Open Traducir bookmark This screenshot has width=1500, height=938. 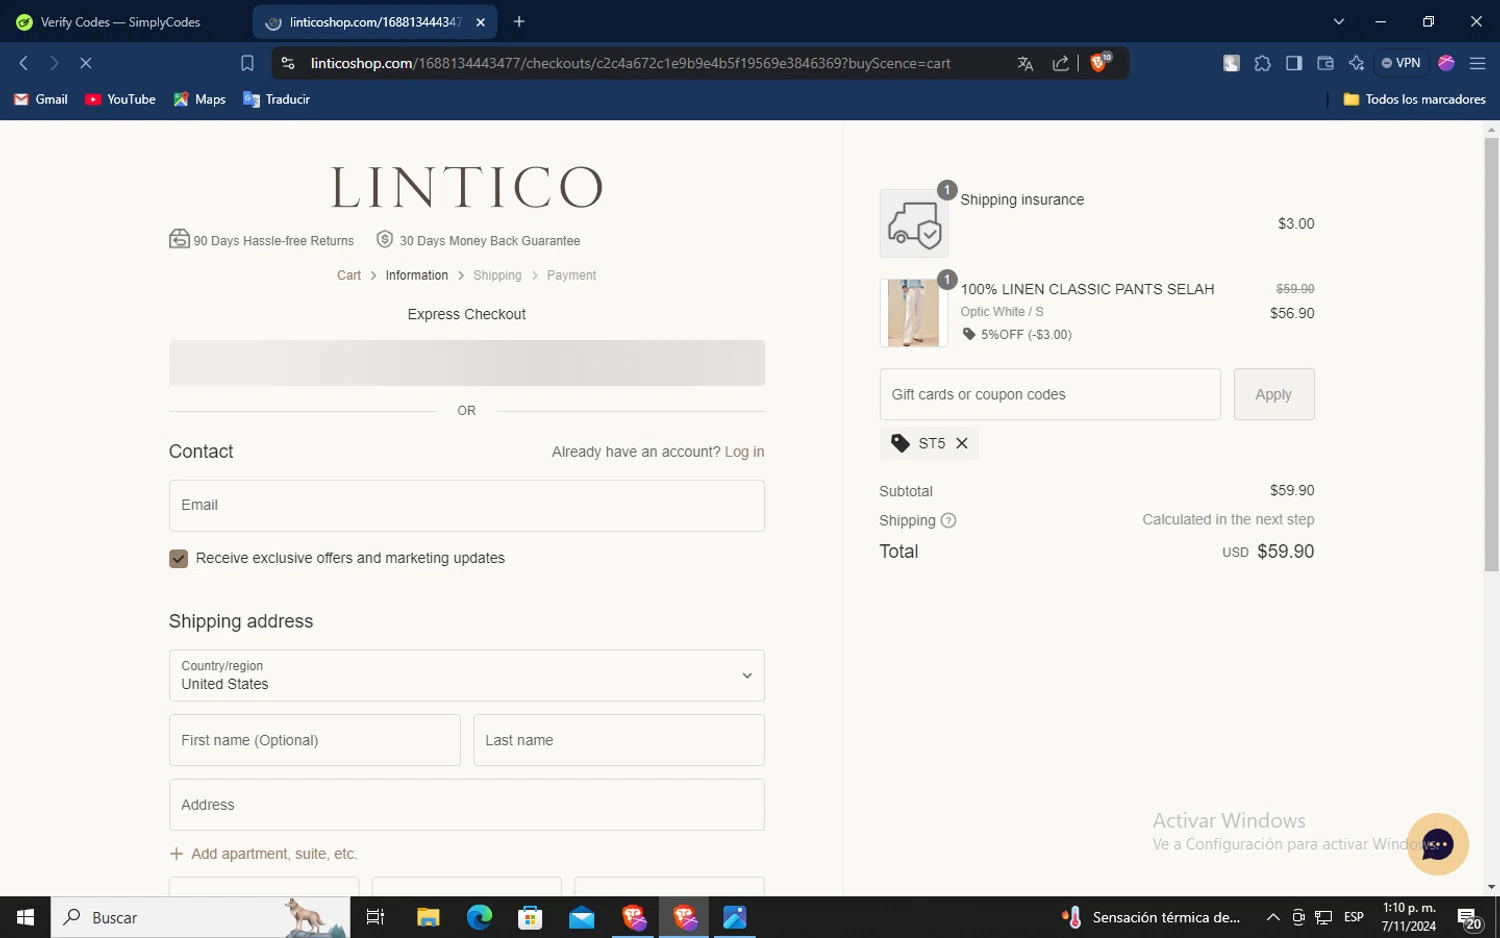(276, 99)
